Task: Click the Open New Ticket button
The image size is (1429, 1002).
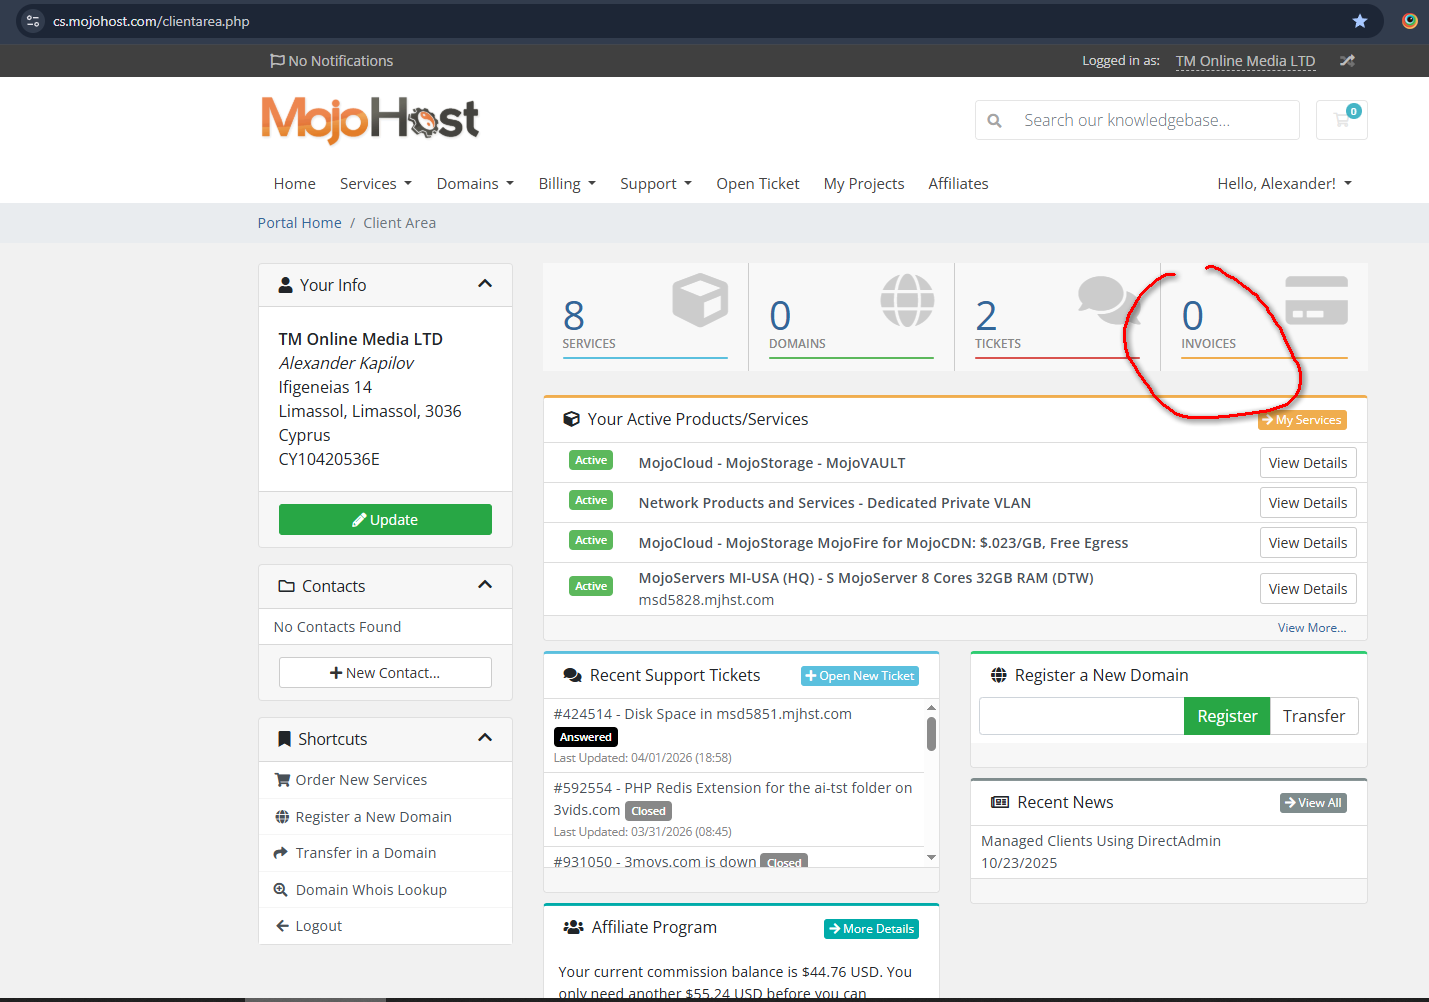Action: (860, 676)
